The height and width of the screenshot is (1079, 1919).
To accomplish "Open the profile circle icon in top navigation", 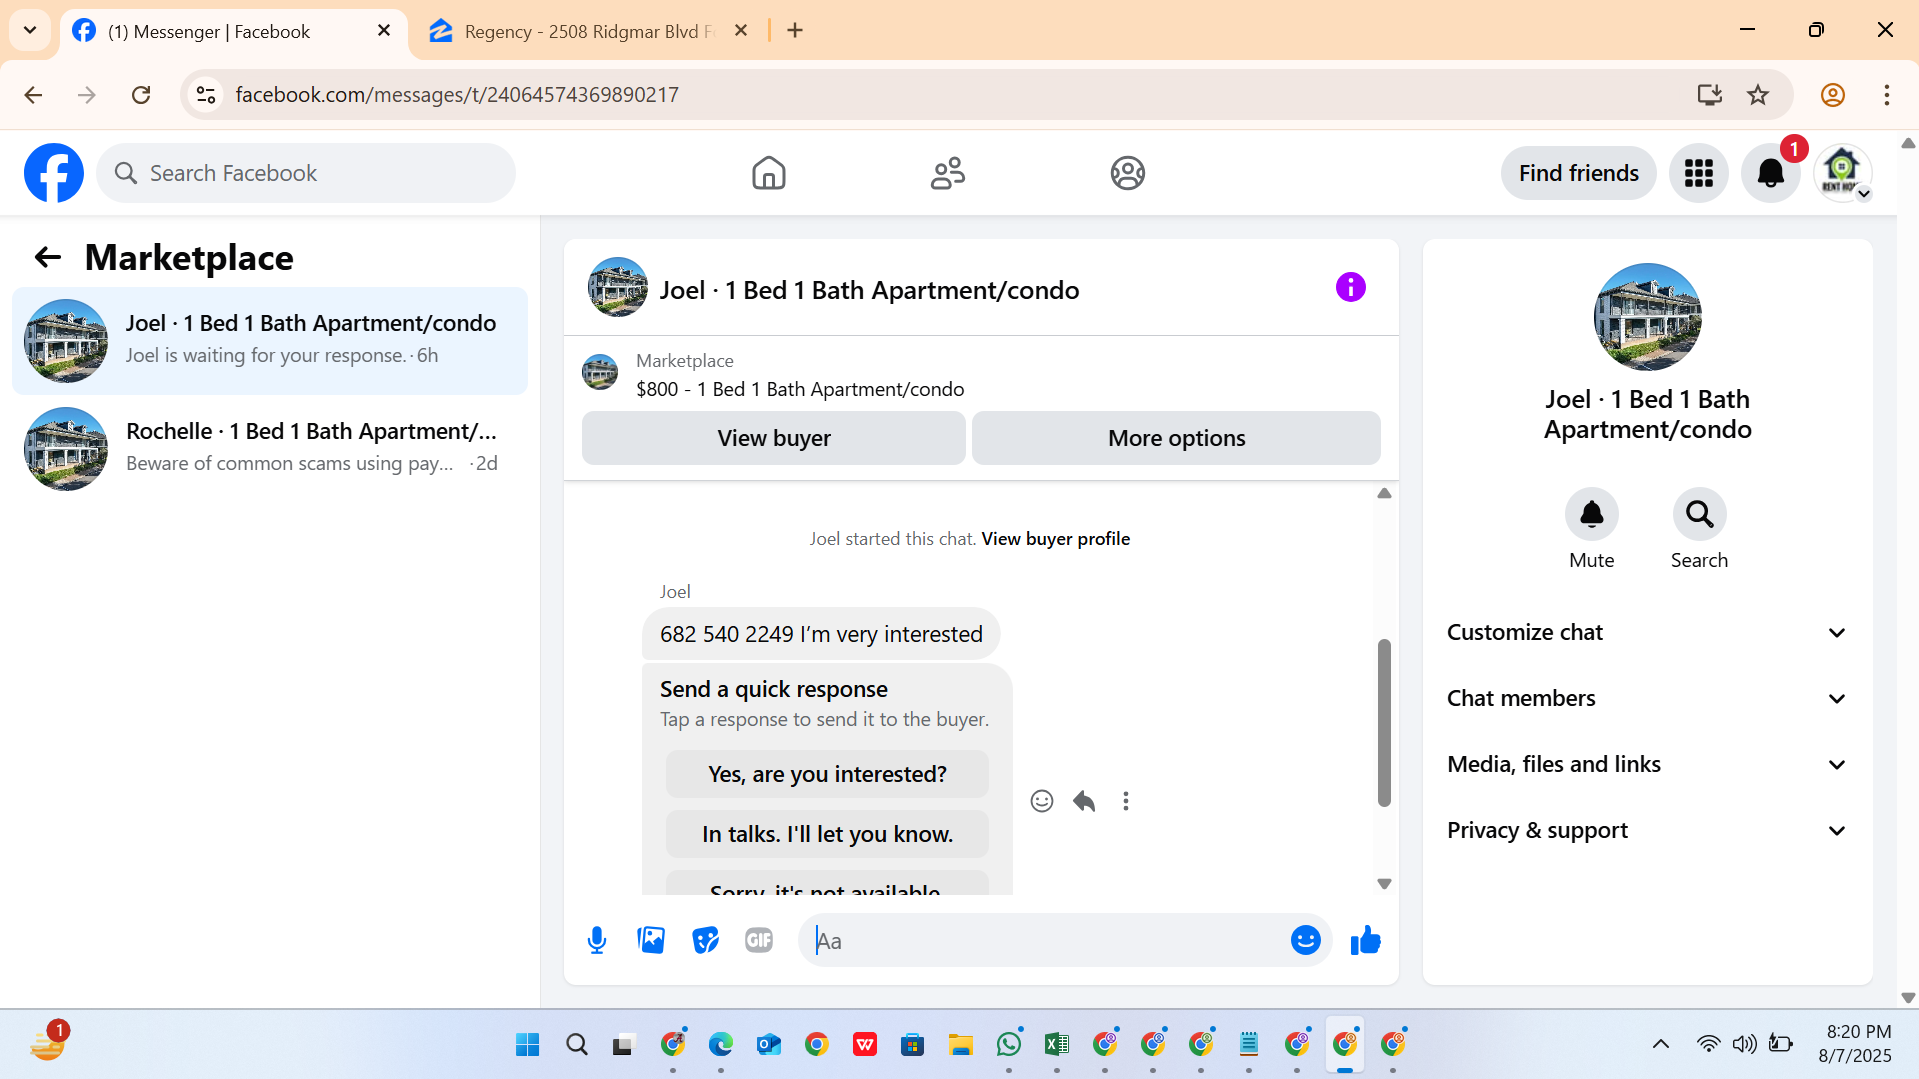I will point(1127,173).
